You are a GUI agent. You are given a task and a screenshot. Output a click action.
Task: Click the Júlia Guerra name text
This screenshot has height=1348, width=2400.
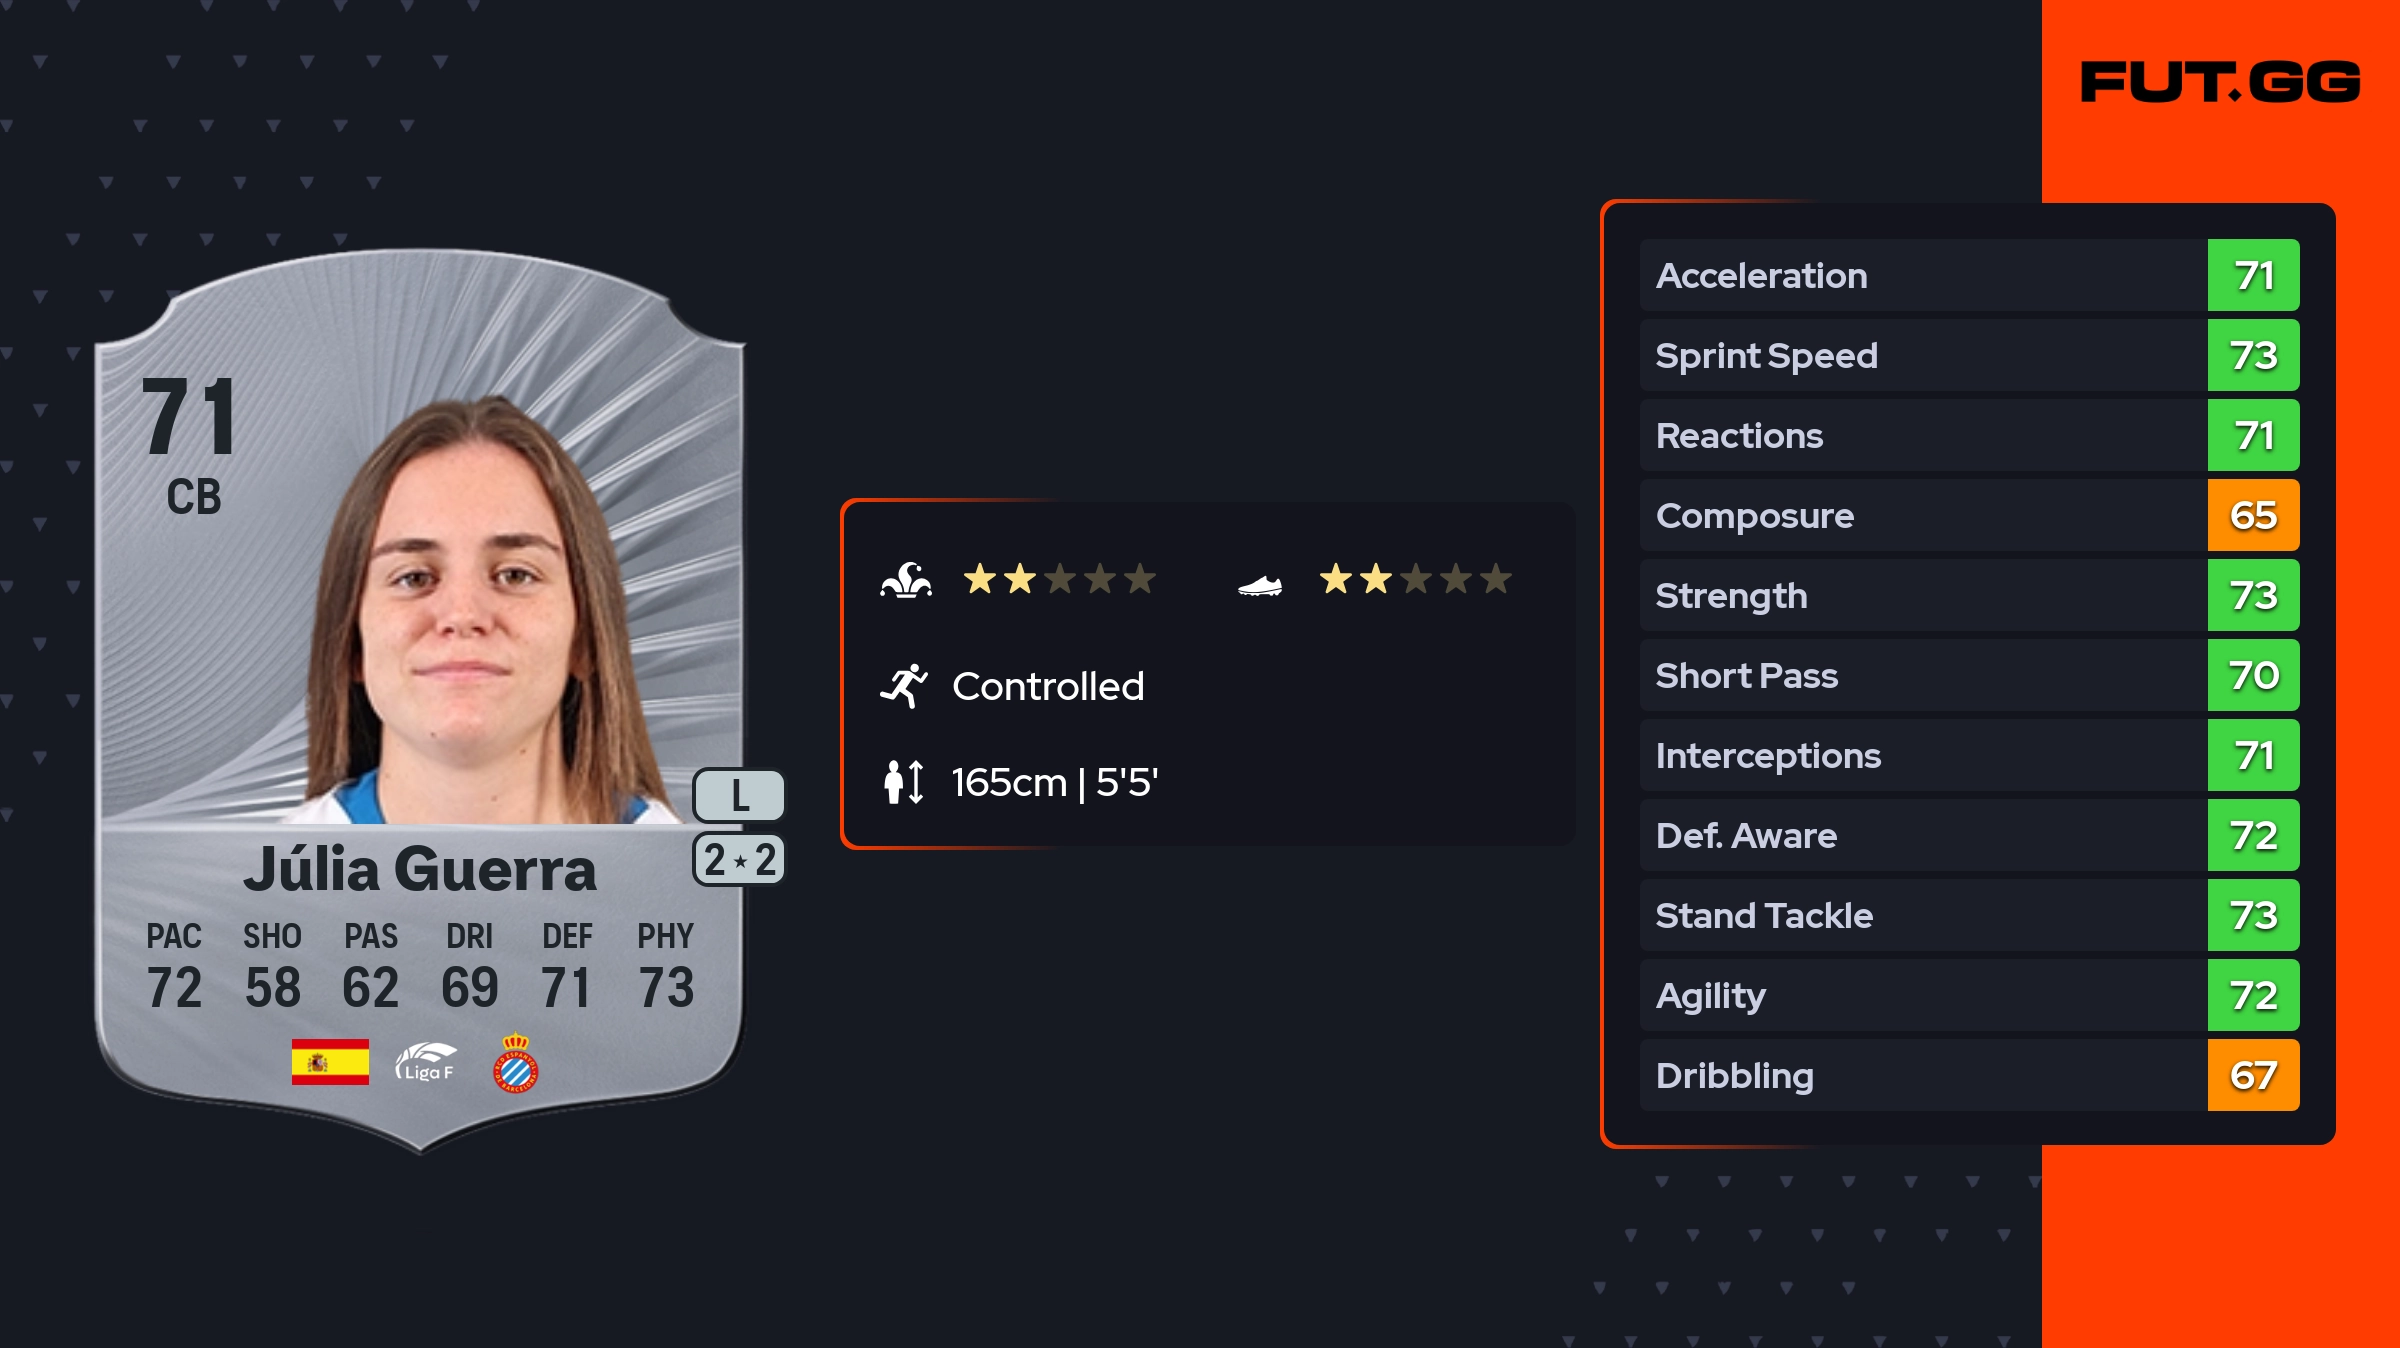click(420, 870)
